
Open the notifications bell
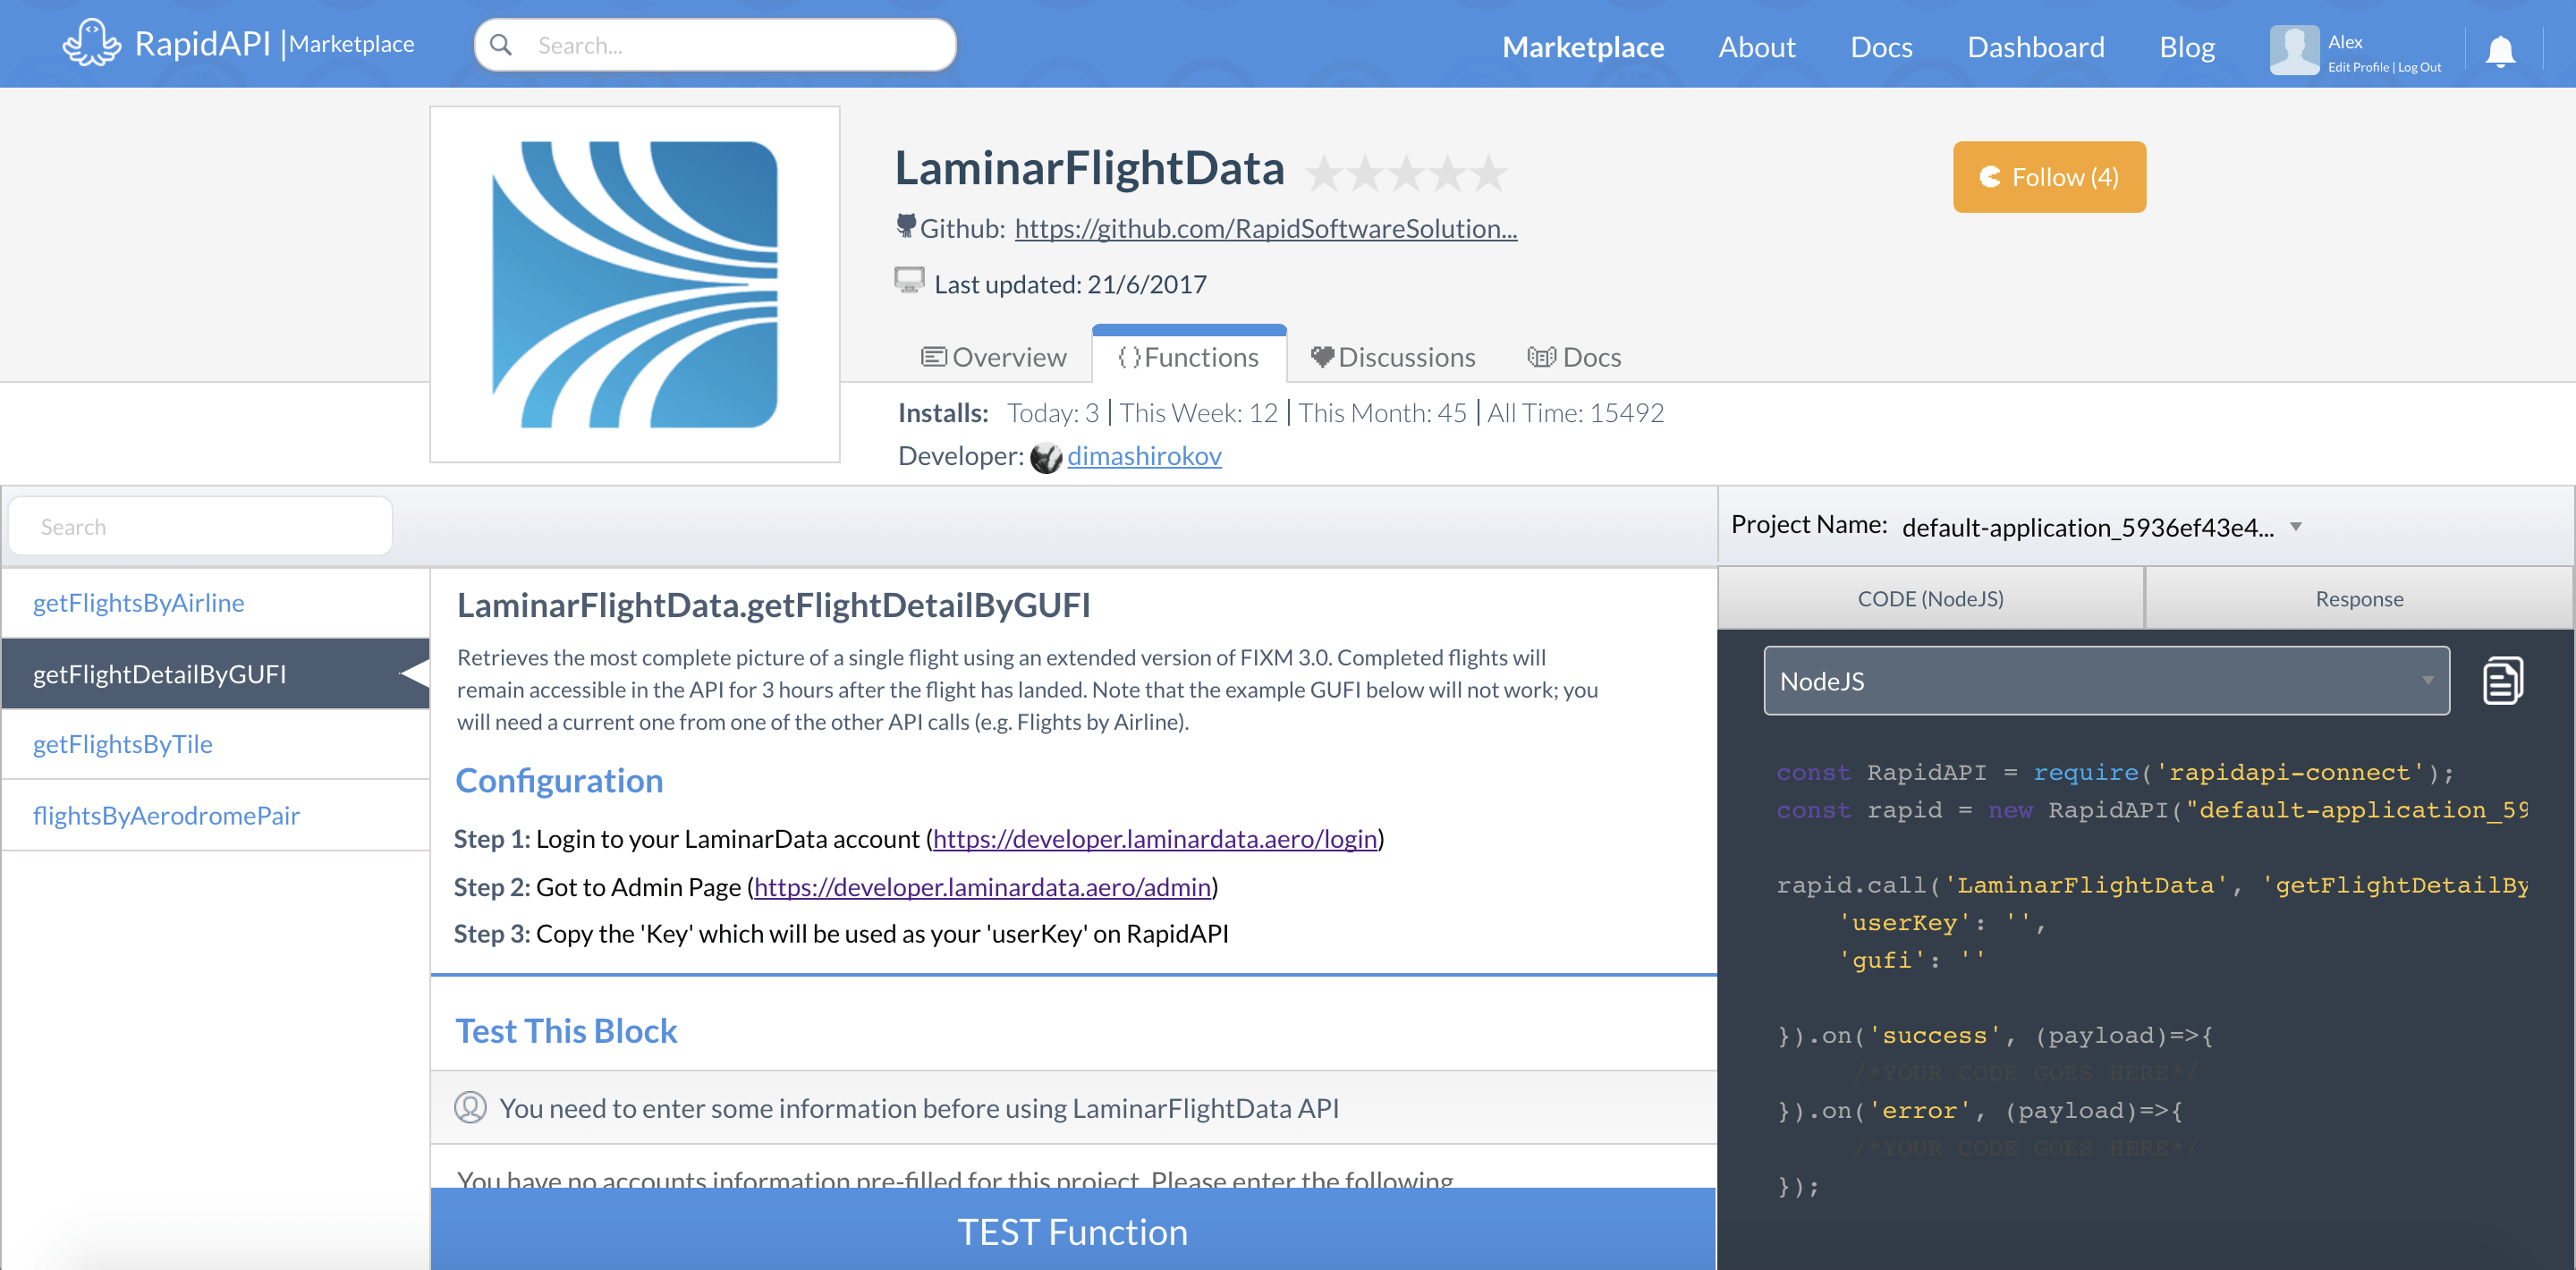coord(2500,49)
